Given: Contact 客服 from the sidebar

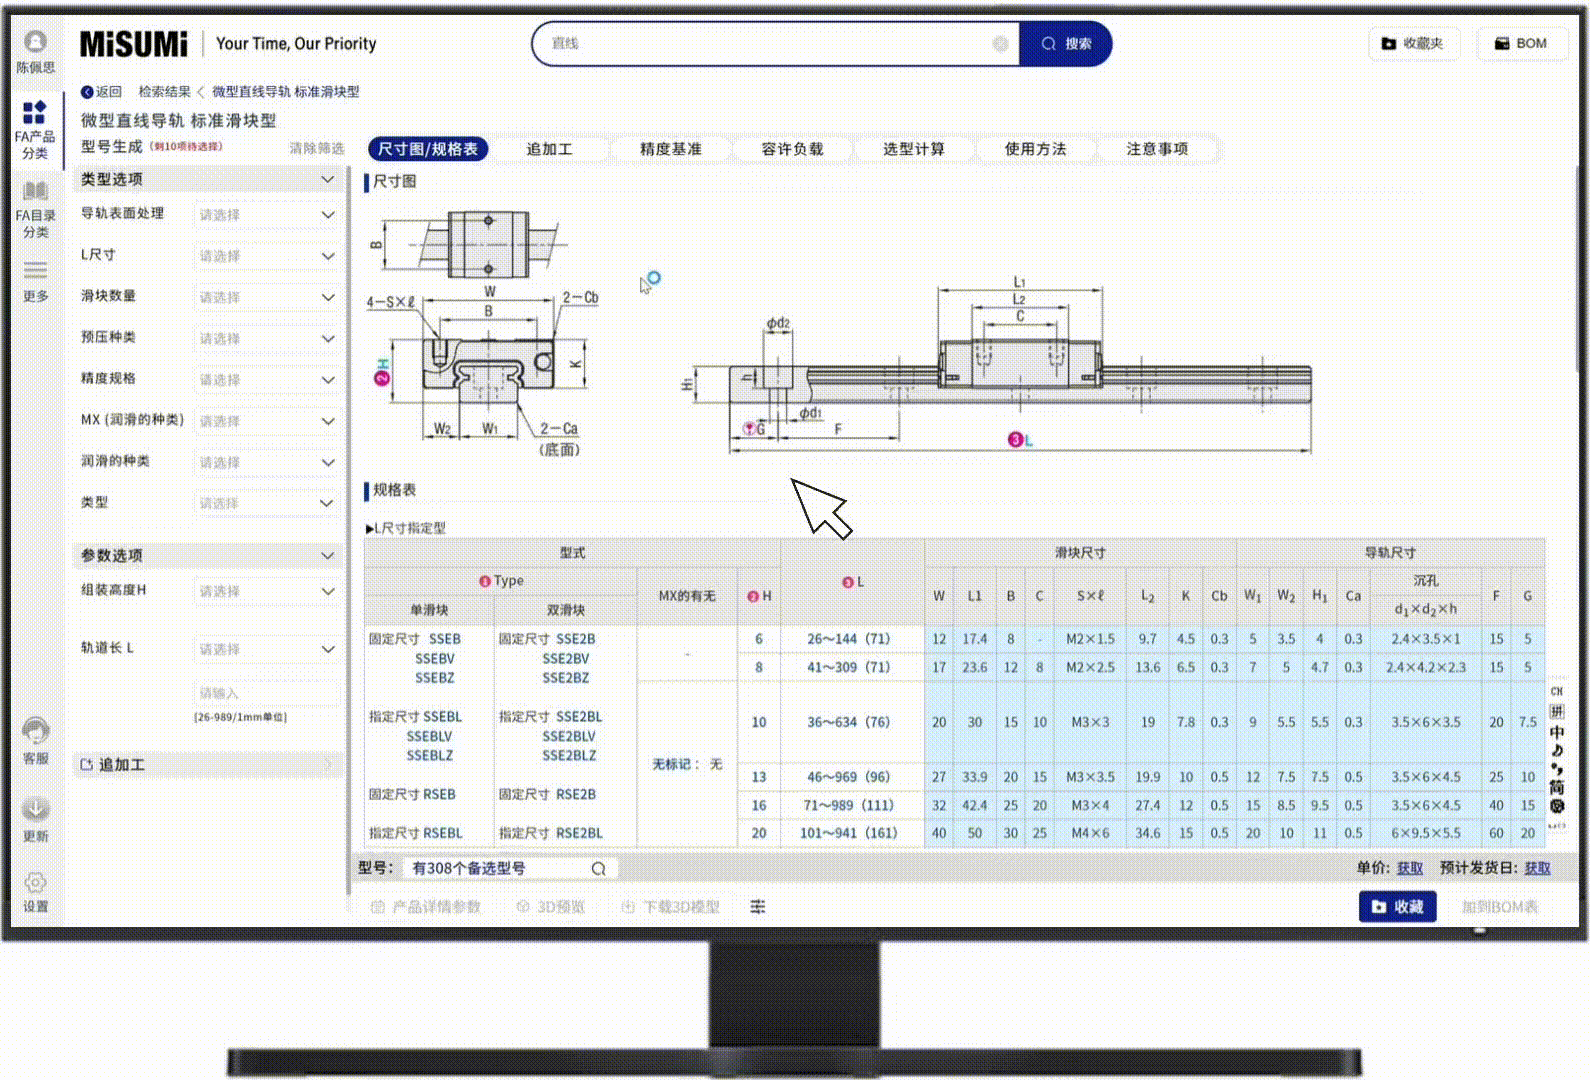Looking at the screenshot, I should click(35, 741).
